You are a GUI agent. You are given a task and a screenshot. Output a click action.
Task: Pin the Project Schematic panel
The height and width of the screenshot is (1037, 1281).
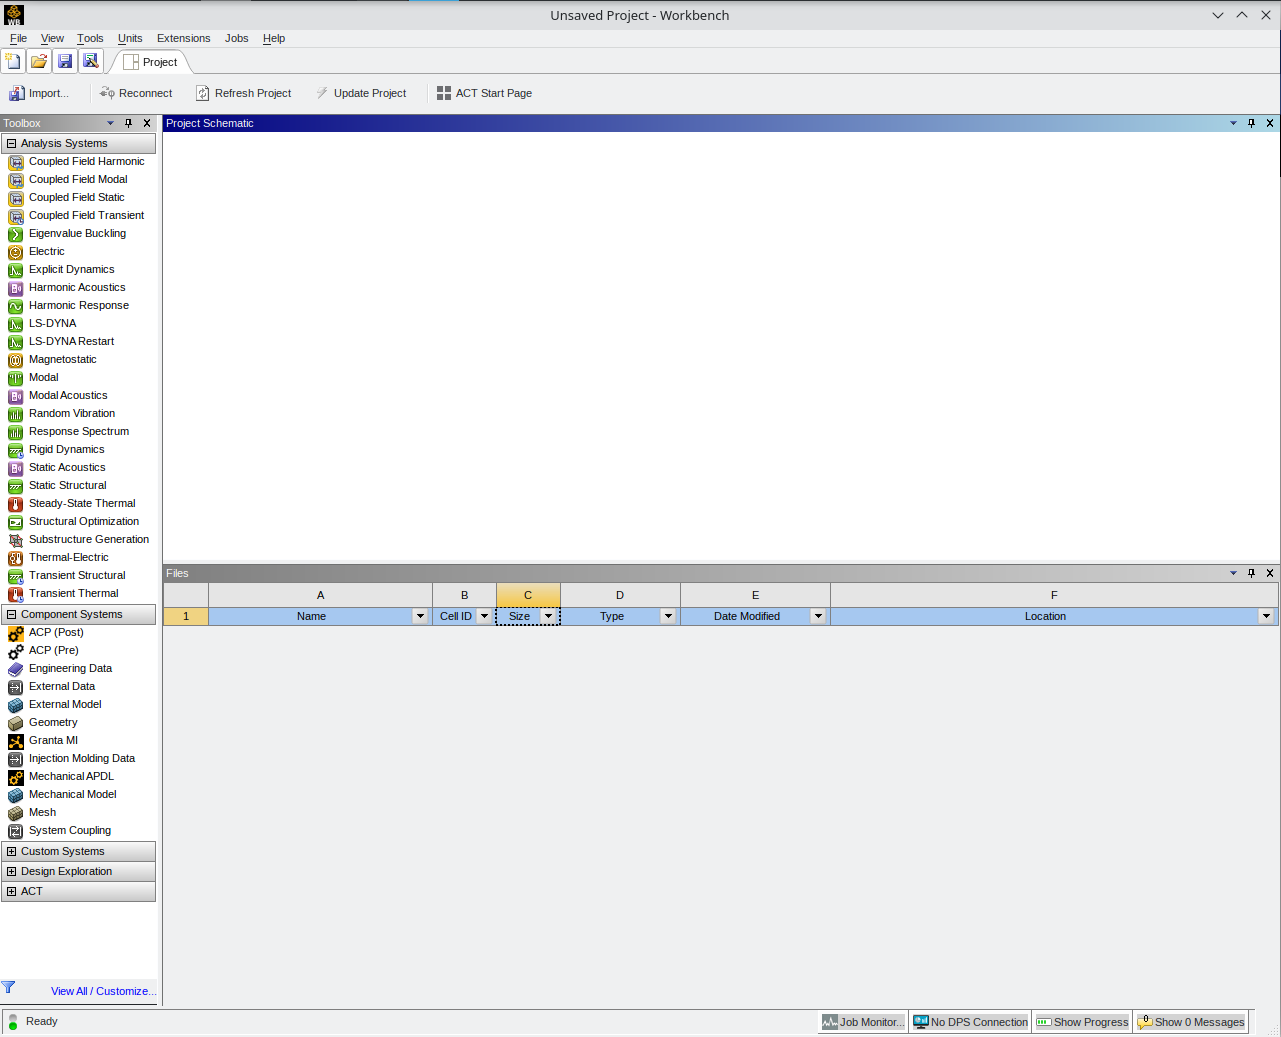[1251, 124]
